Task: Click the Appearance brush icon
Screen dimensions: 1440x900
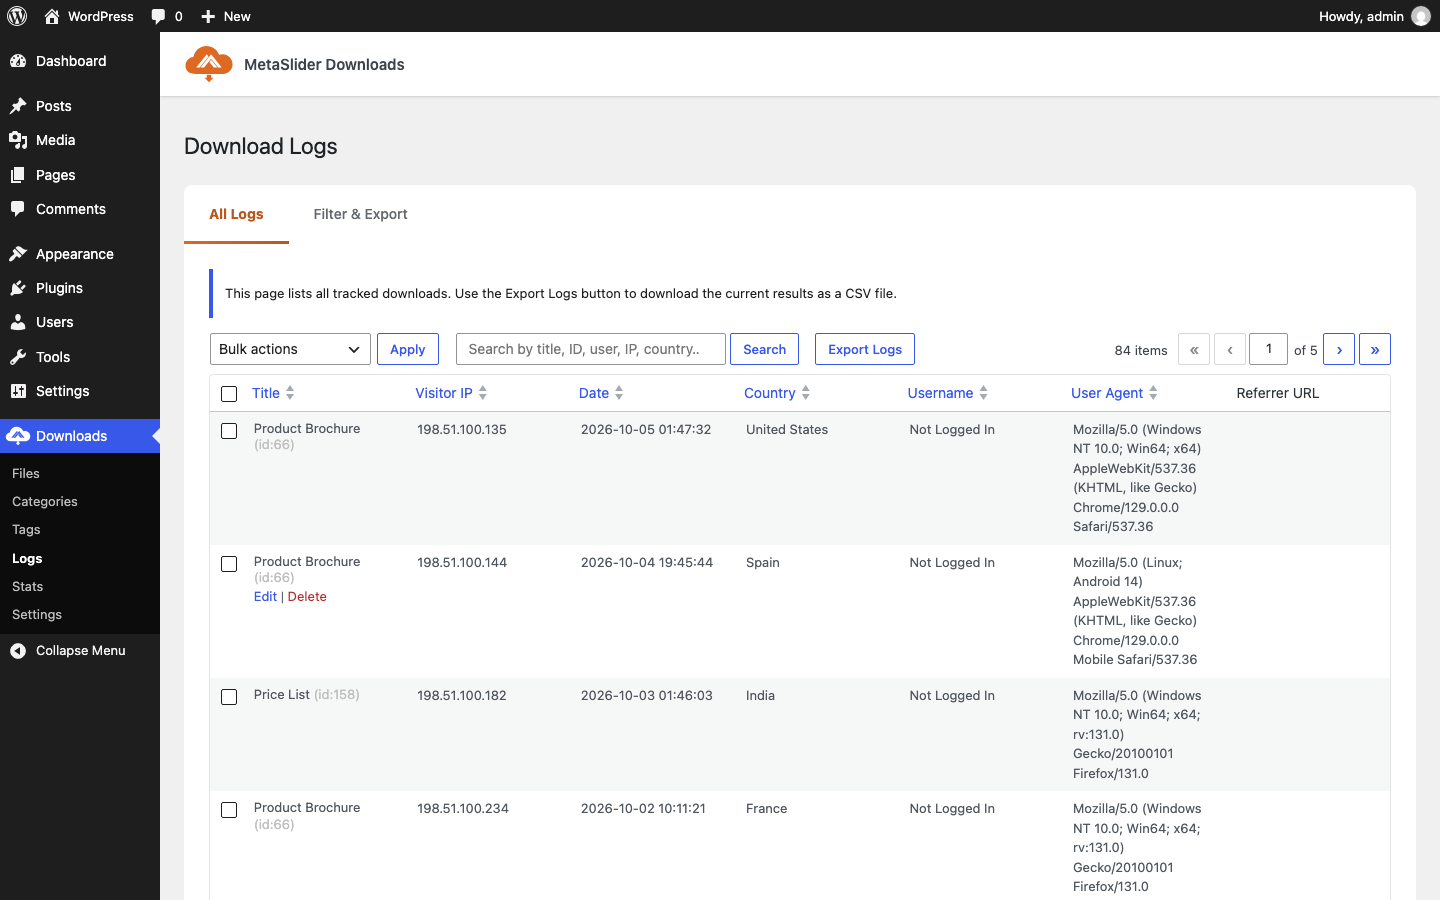Action: click(18, 254)
